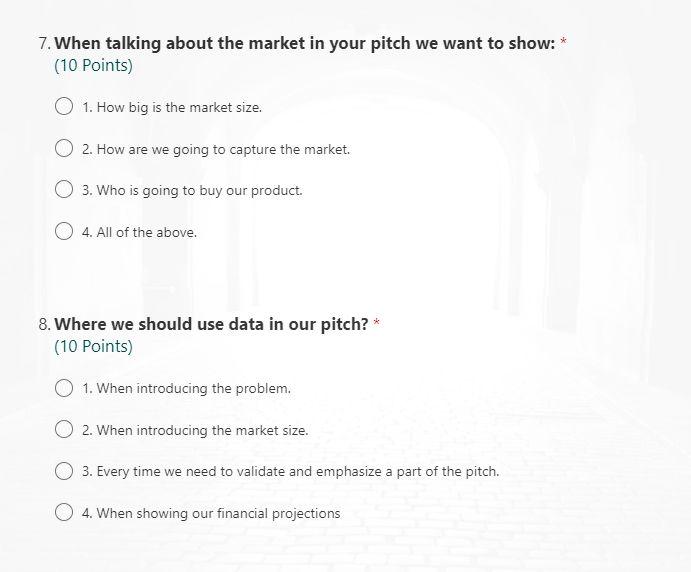Select 'Every time we need to validate' radio
The image size is (691, 572).
[x=64, y=471]
